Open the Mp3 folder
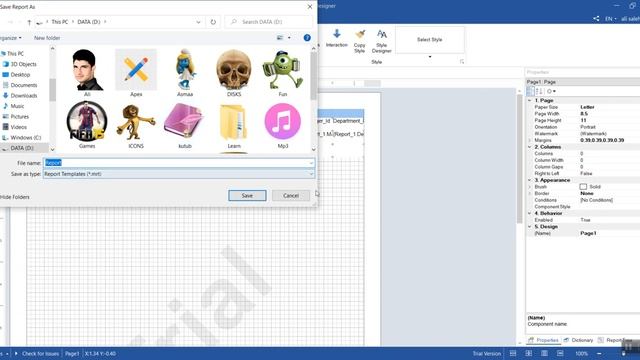 (283, 125)
